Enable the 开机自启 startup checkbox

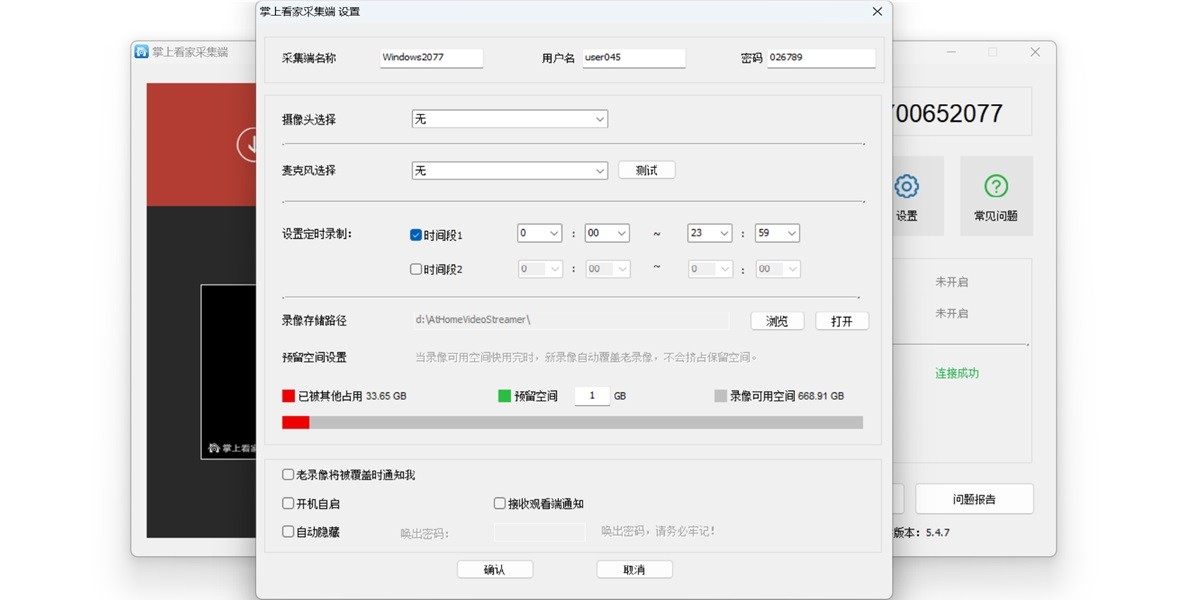click(x=288, y=503)
